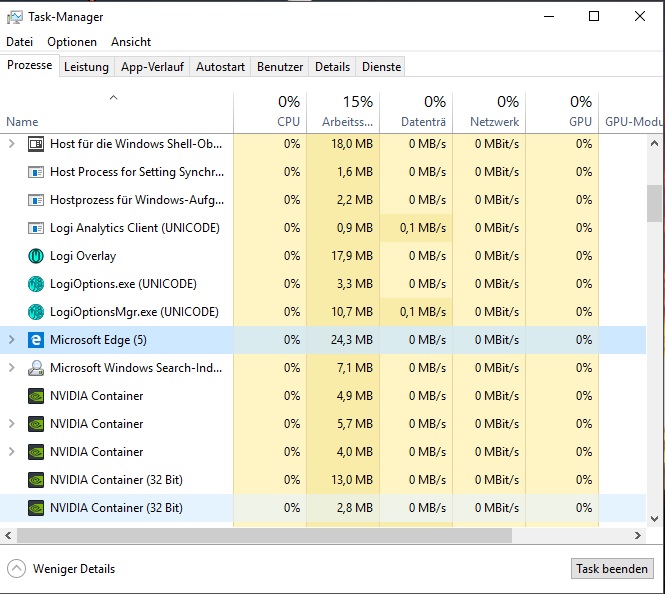Screen dimensions: 665x594
Task: Click the NVIDIA icon of the 4,0 MB container
Action: 36,452
